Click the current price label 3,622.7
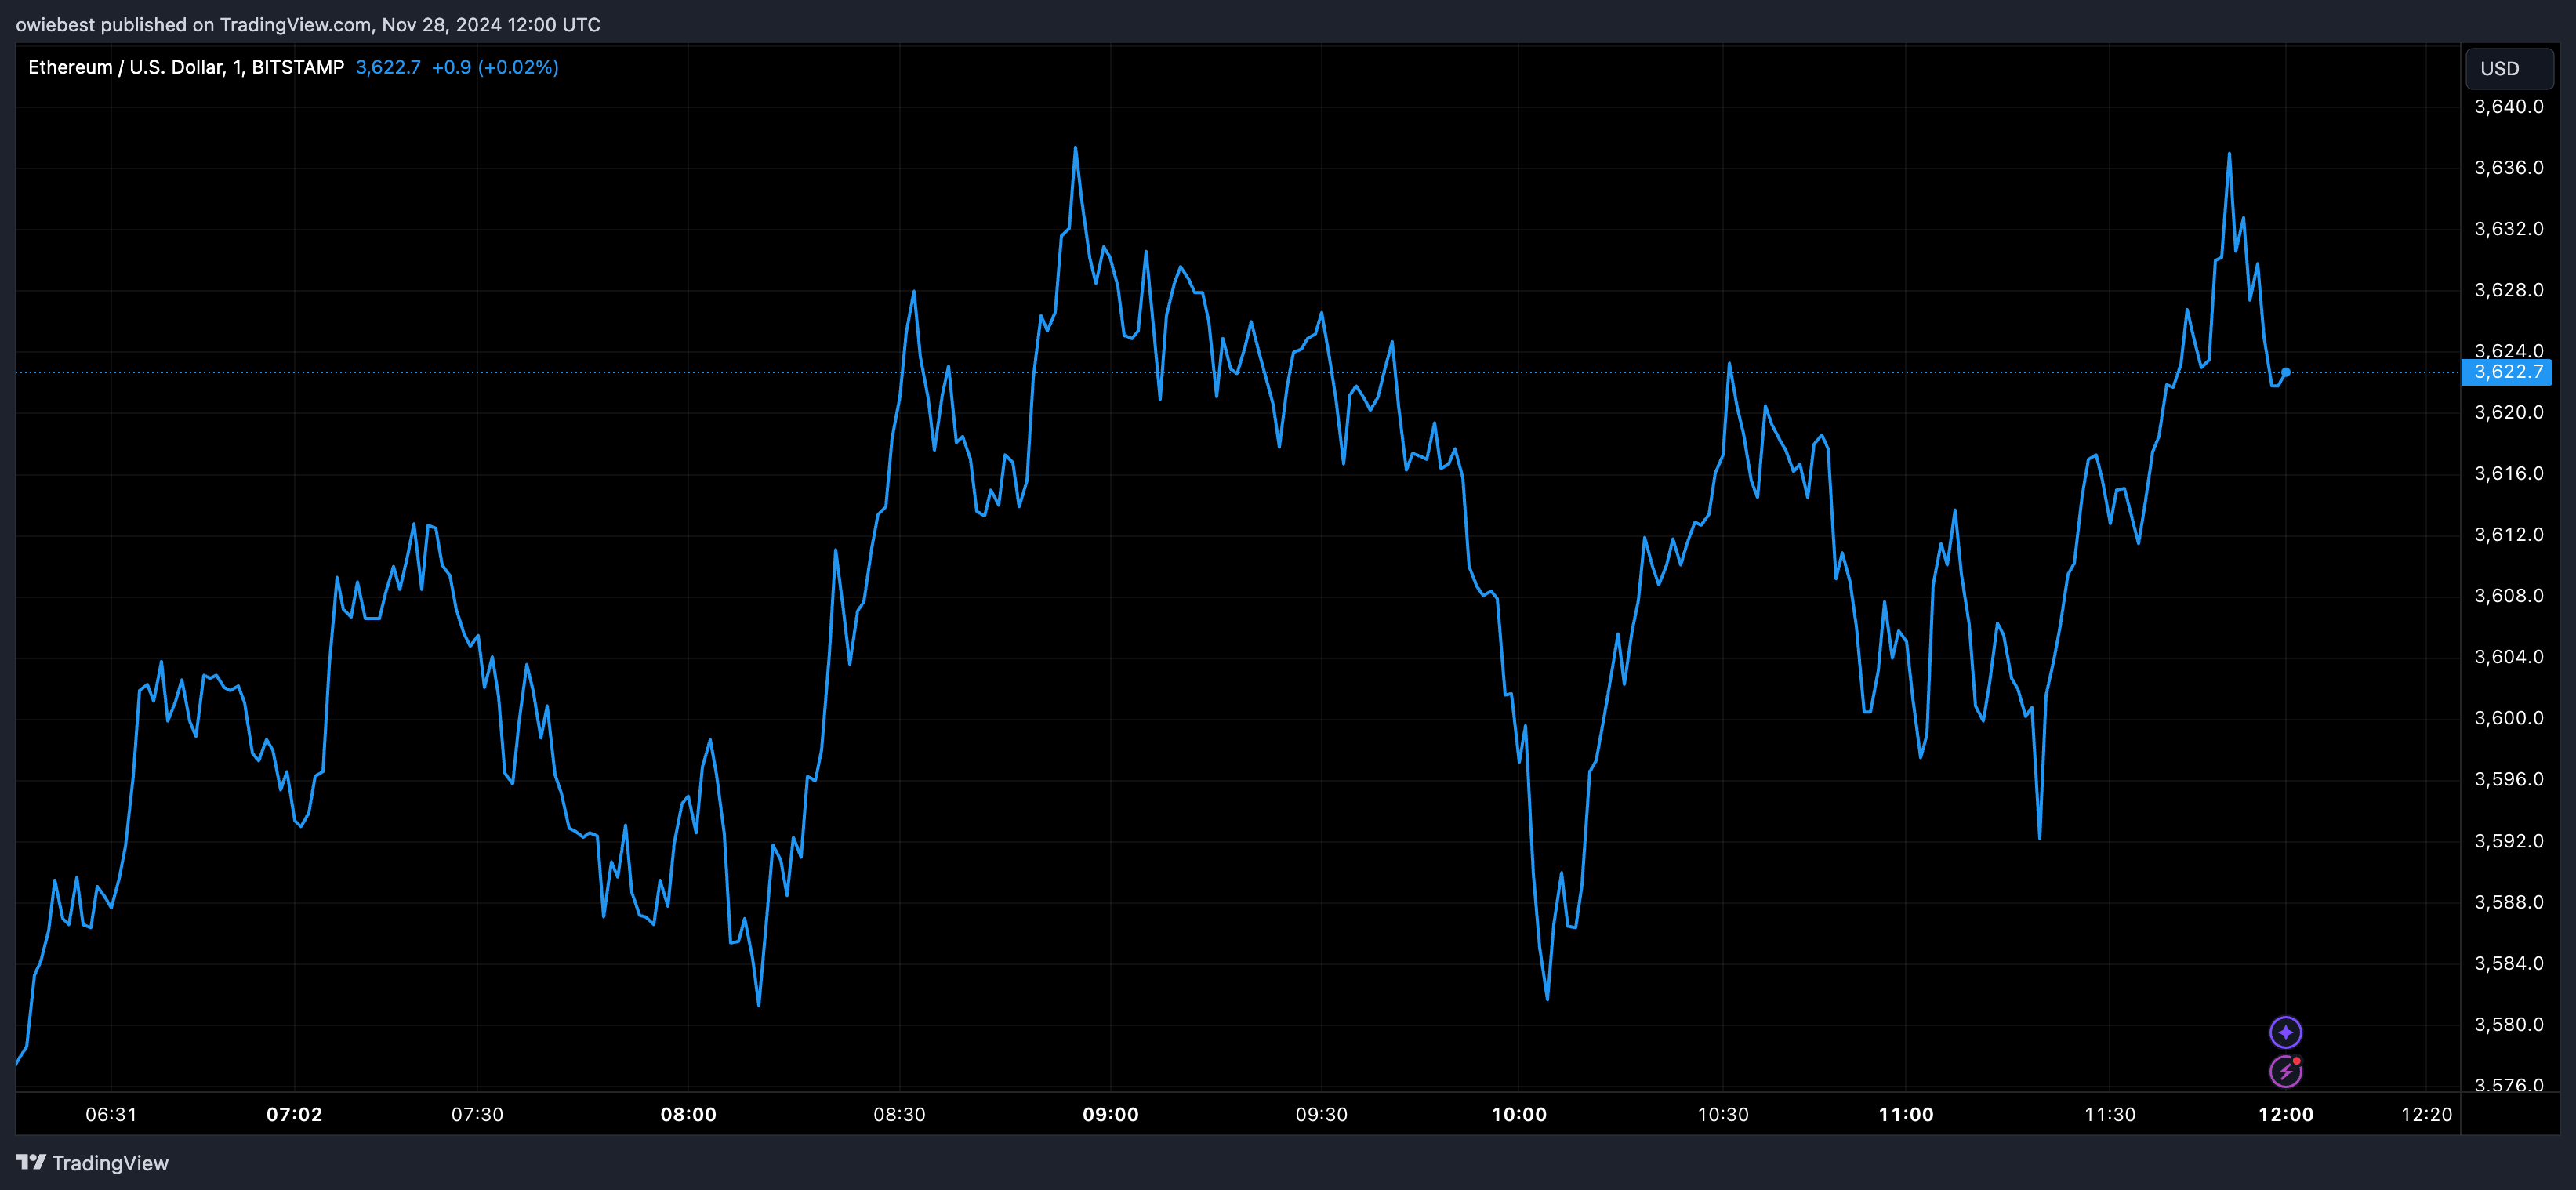The height and width of the screenshot is (1190, 2576). click(2507, 372)
